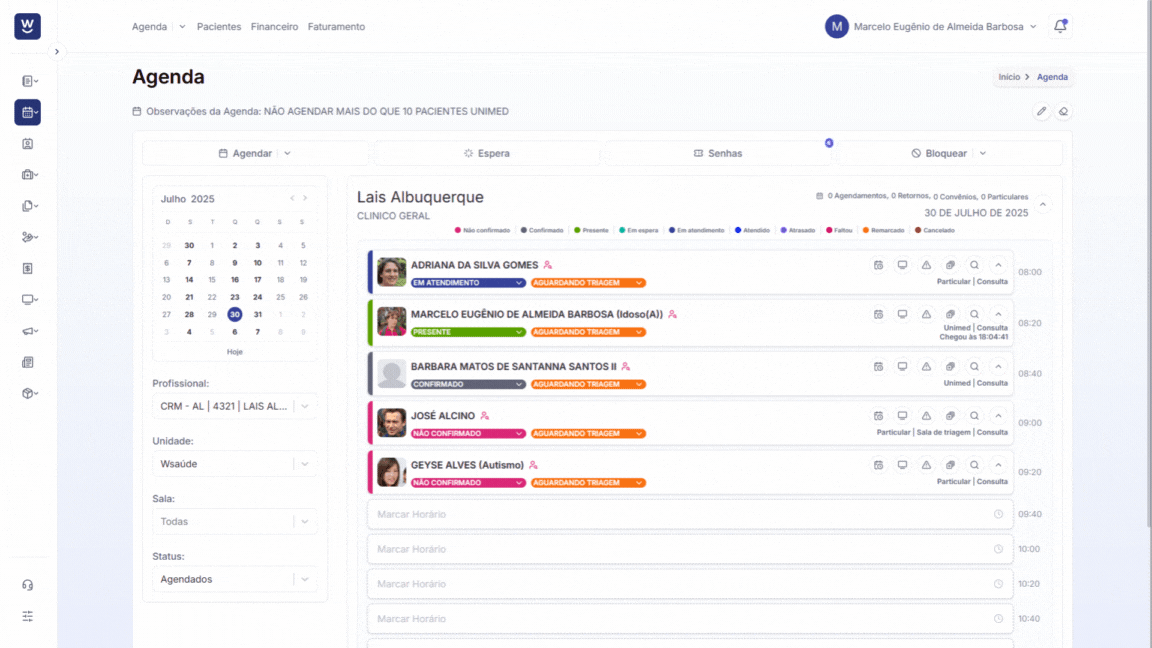
Task: Select calendar icon in left sidebar
Action: pyautogui.click(x=27, y=112)
